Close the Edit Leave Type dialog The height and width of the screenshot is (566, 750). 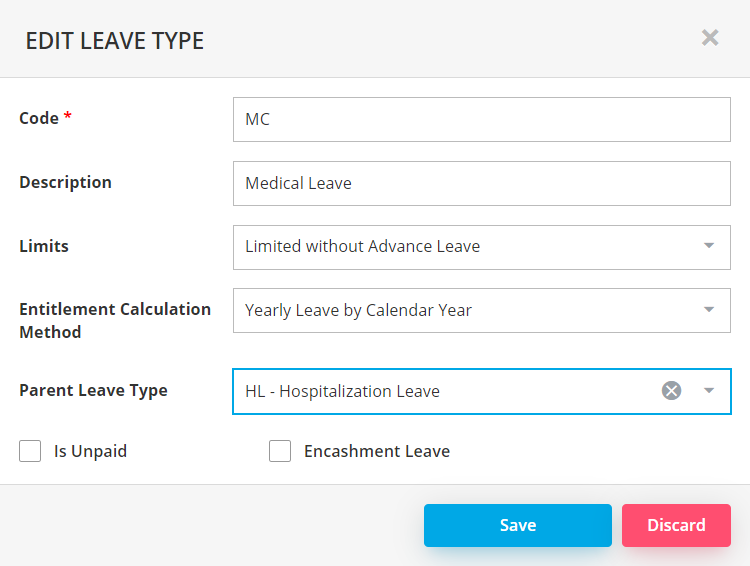710,38
